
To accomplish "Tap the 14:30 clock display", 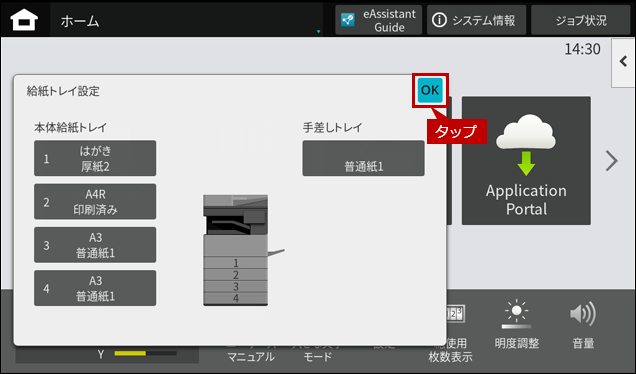I will click(582, 49).
